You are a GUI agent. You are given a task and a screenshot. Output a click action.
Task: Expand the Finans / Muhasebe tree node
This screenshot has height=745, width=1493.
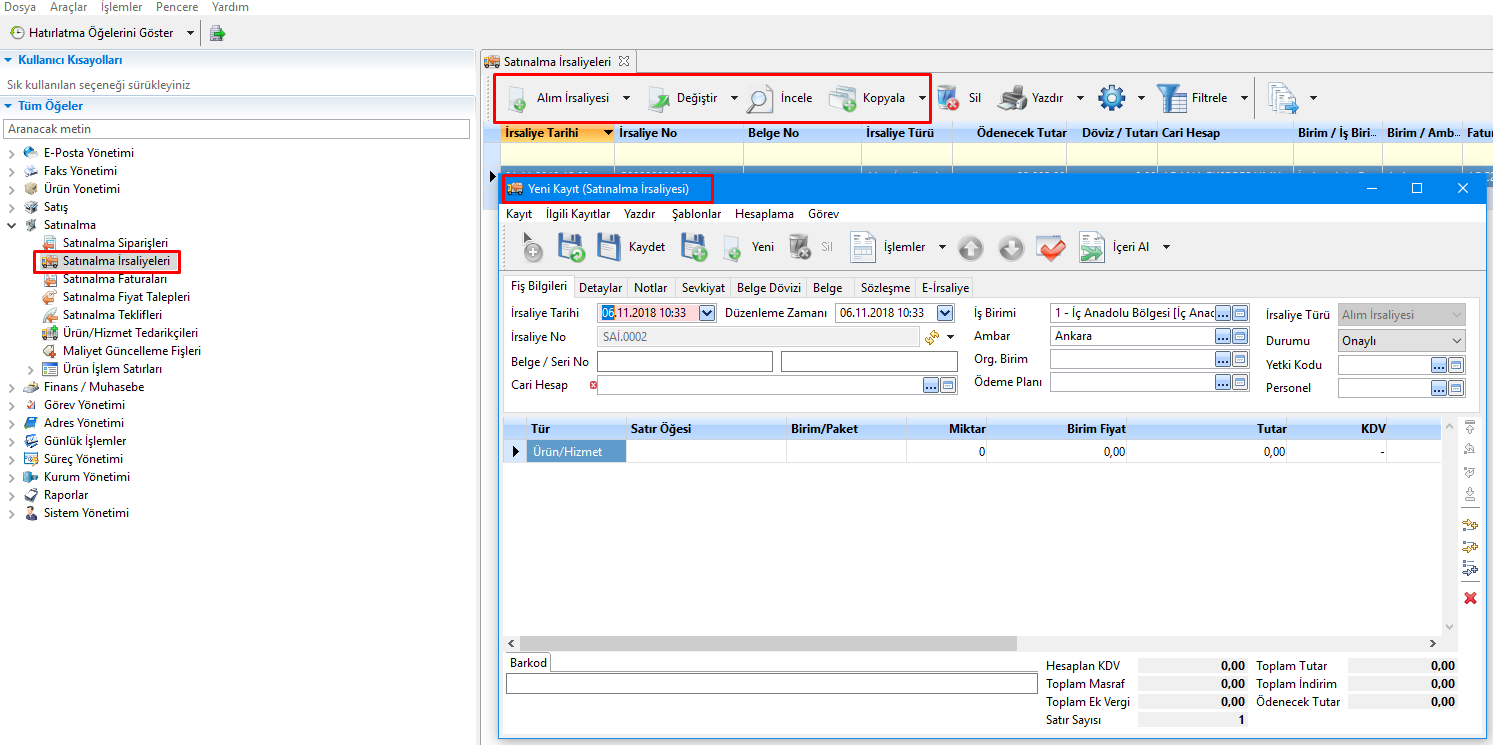[x=12, y=387]
